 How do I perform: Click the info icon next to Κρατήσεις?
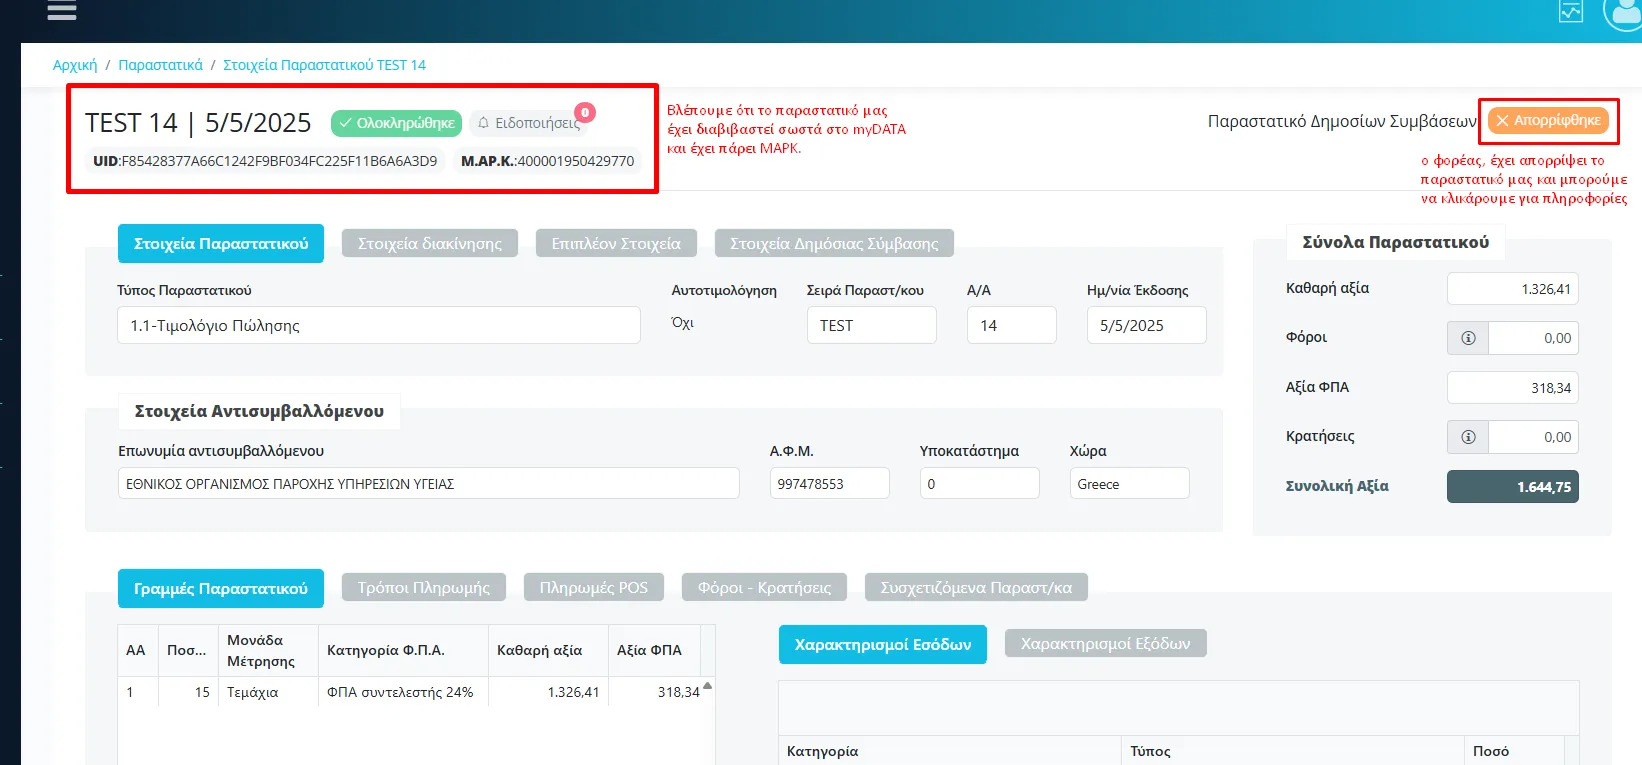pos(1468,437)
